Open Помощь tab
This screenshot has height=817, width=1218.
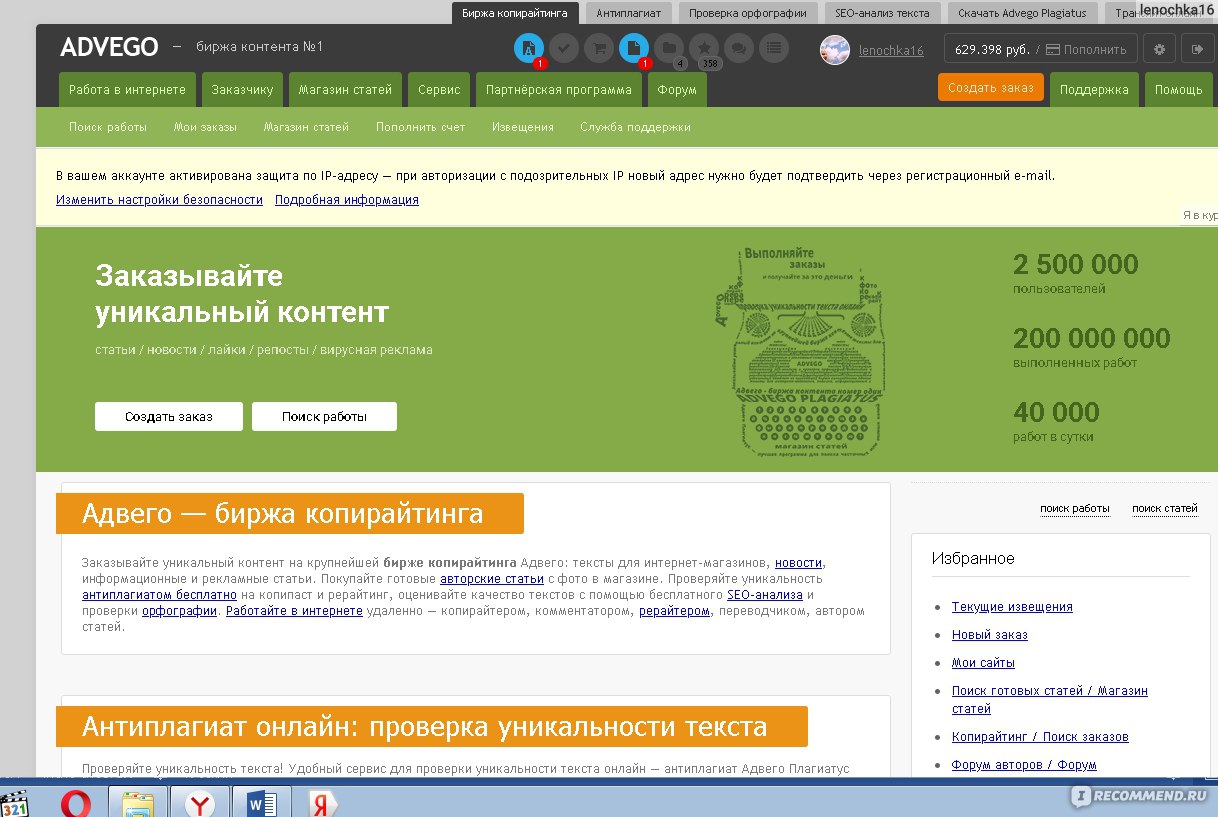pos(1179,90)
